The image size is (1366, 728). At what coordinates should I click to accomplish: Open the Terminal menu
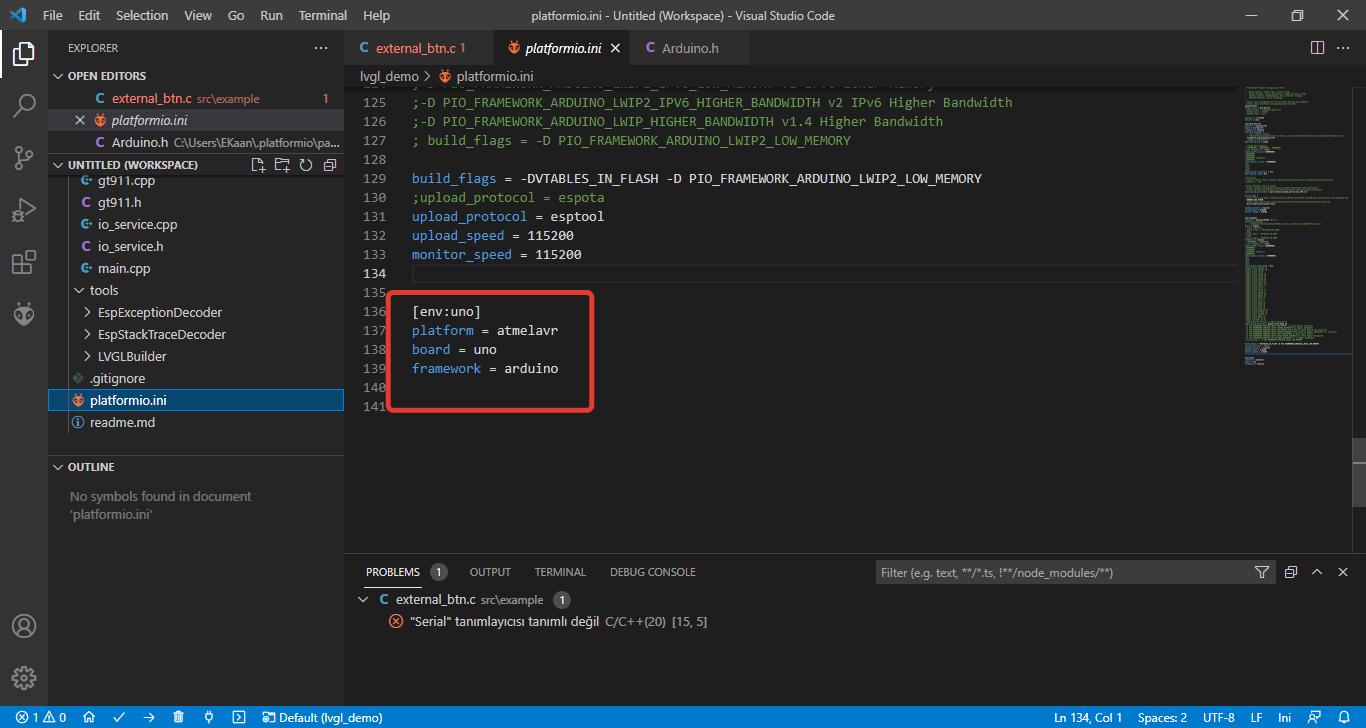click(x=323, y=16)
